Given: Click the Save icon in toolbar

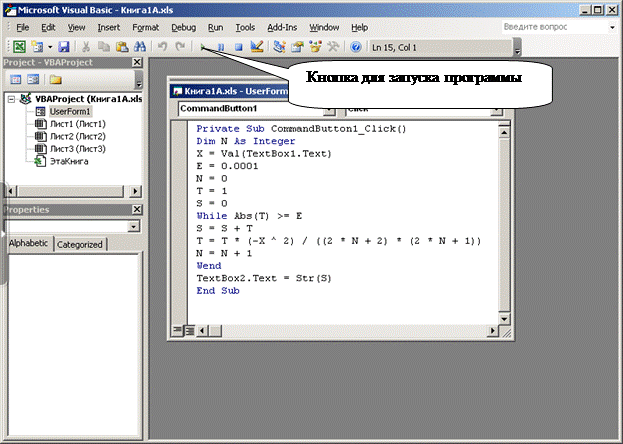Looking at the screenshot, I should 63,47.
